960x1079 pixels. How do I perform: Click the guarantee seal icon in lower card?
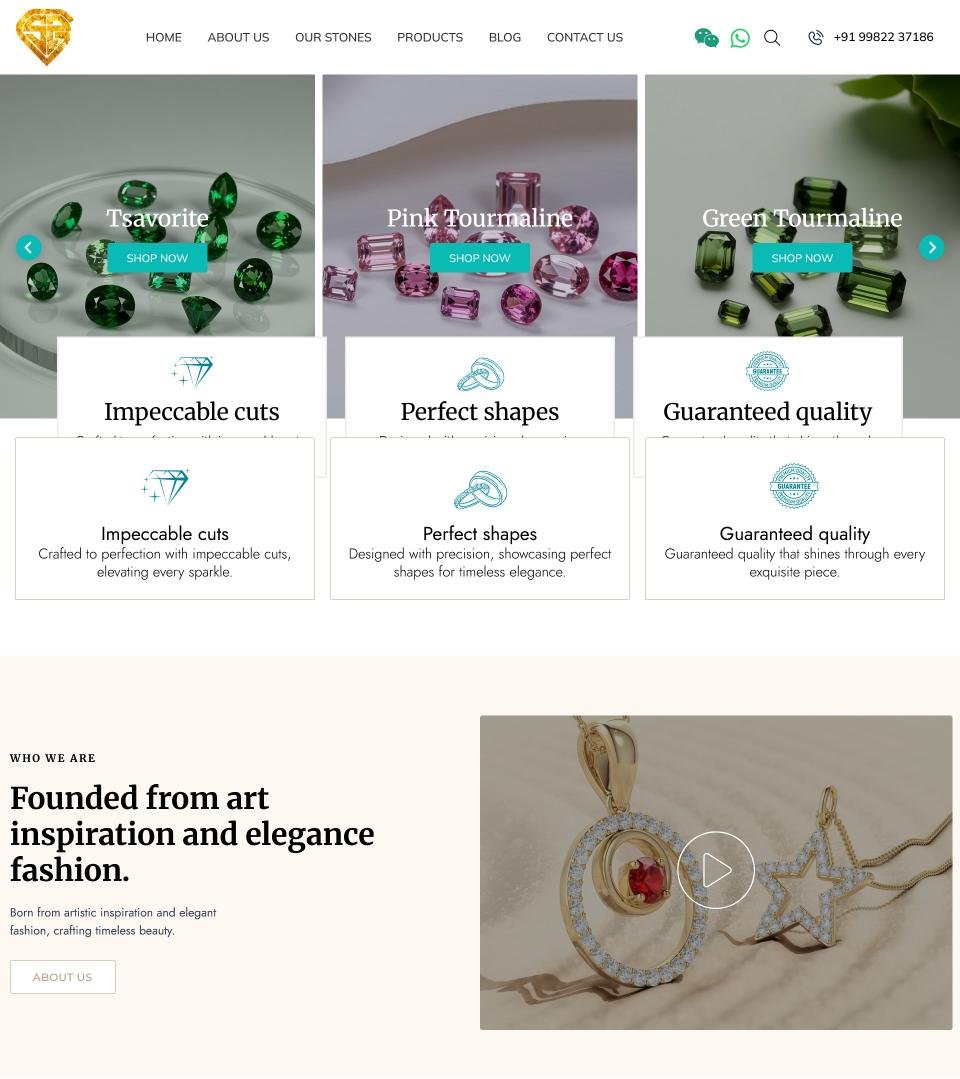tap(794, 486)
